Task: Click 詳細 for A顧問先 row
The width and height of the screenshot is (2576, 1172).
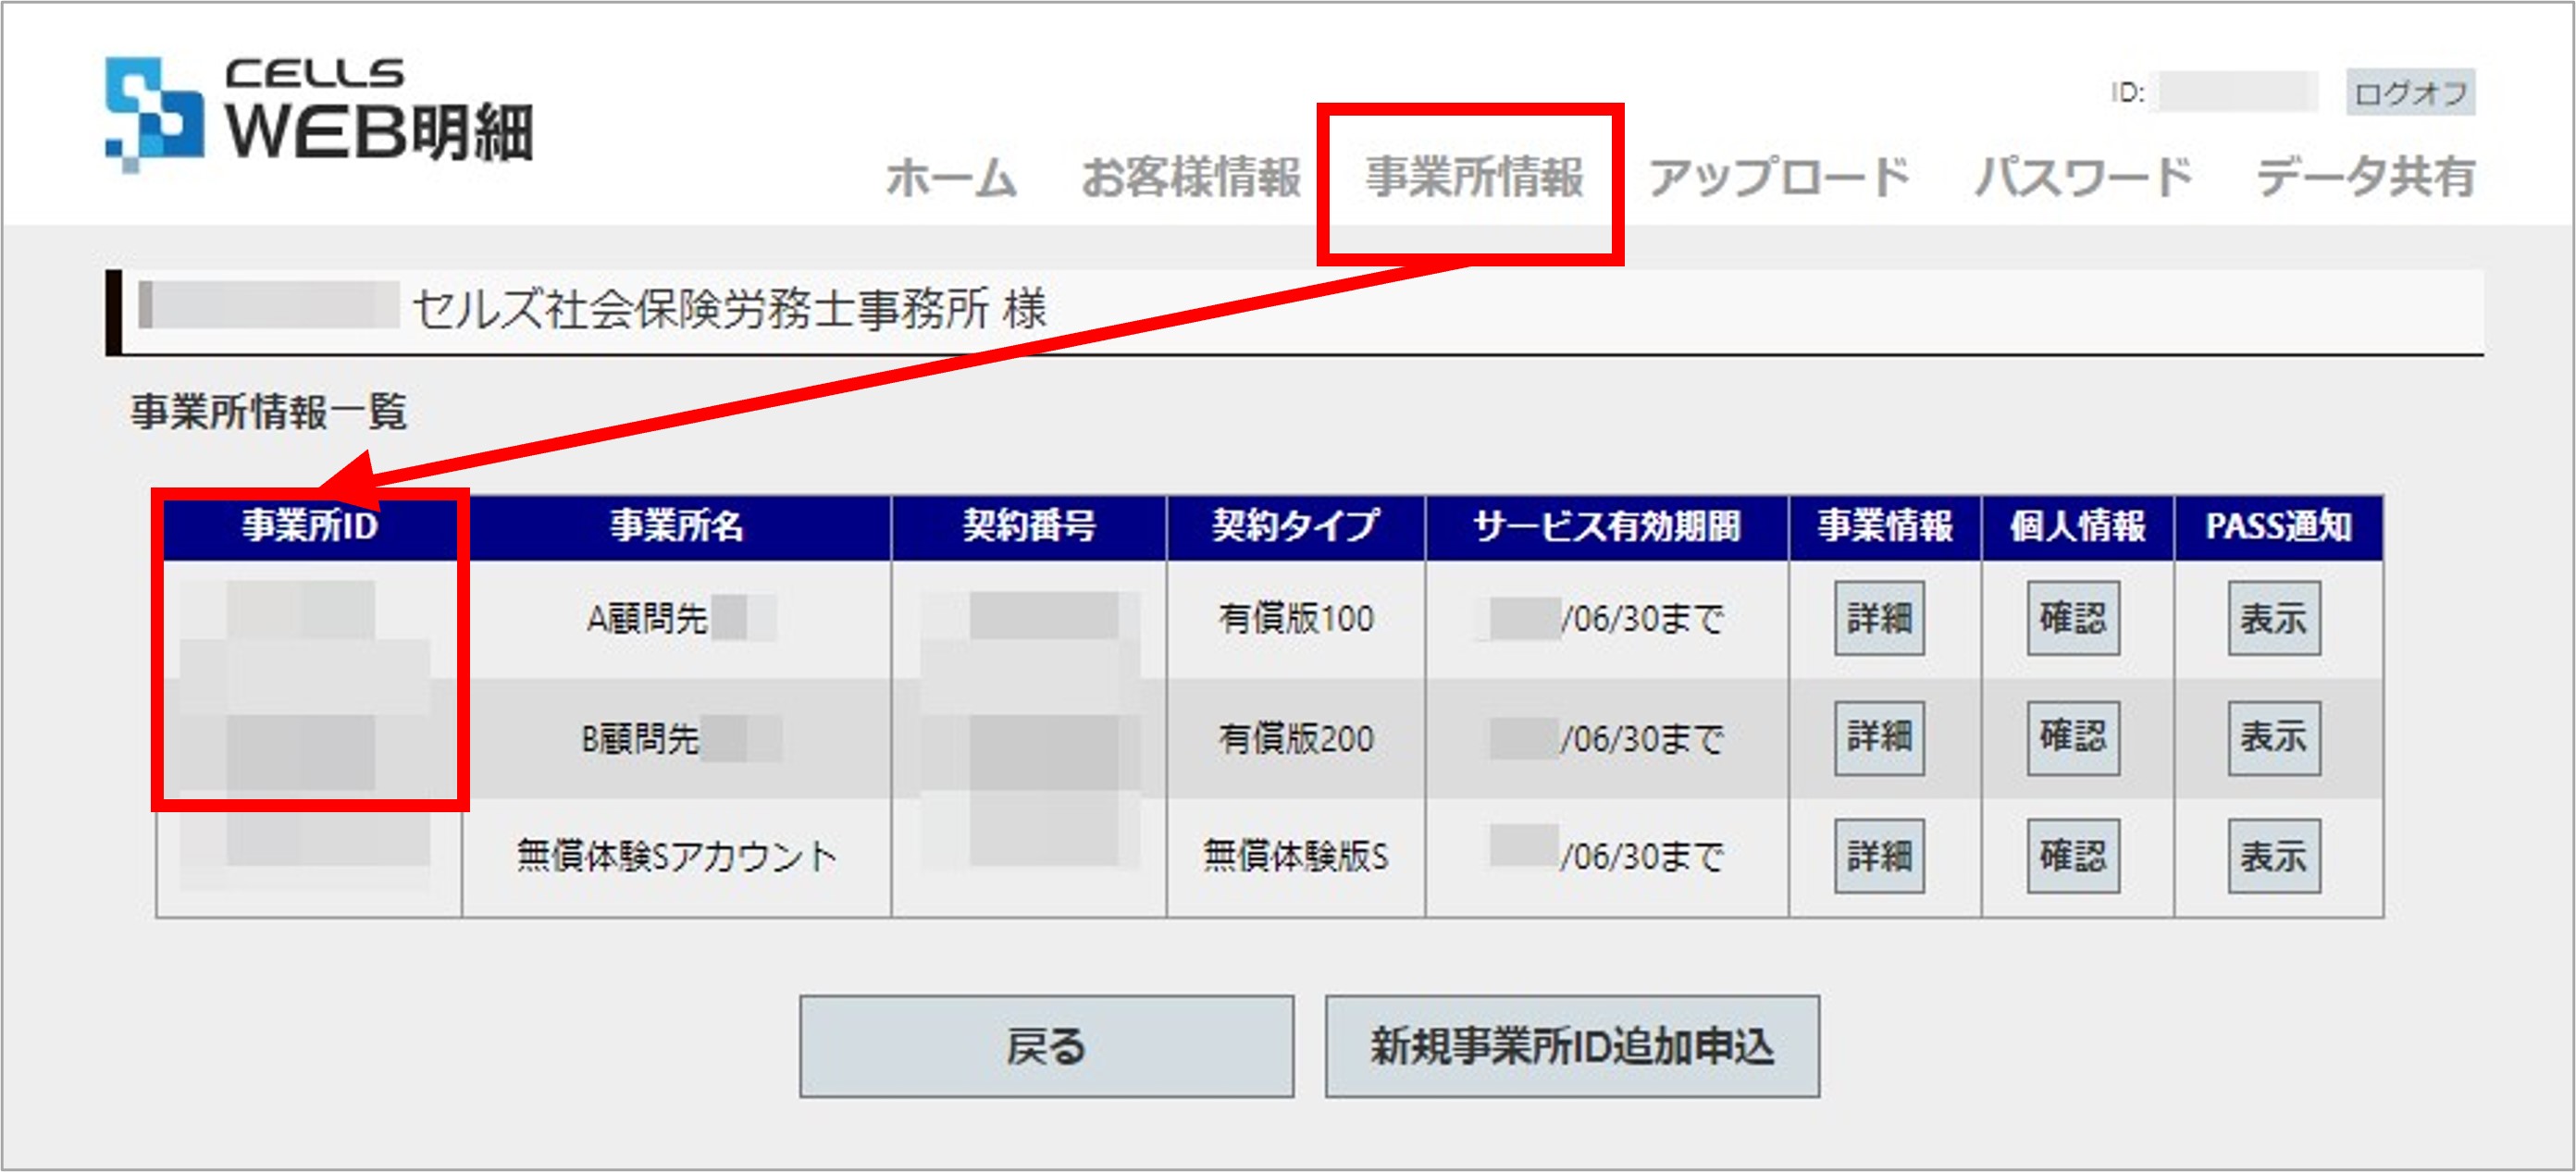Action: point(1879,619)
